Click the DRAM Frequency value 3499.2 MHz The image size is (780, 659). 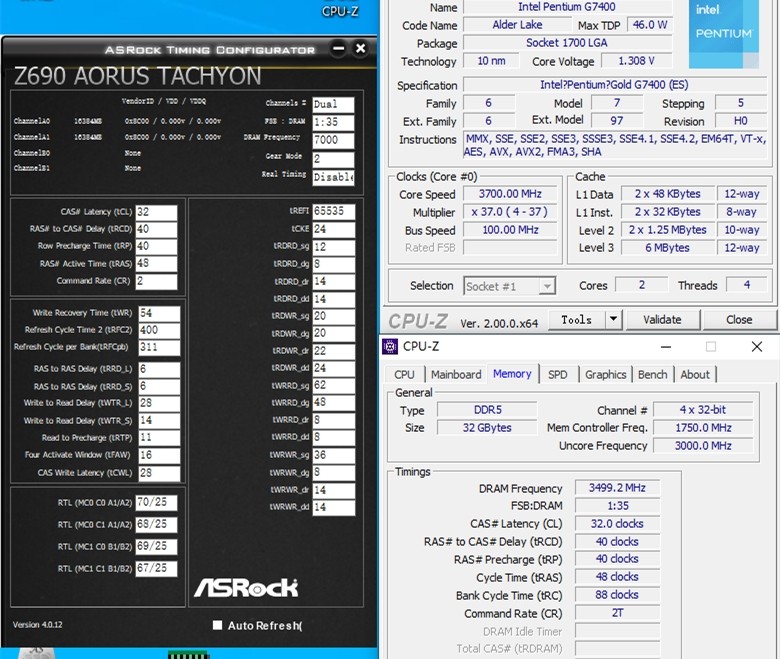coord(617,488)
